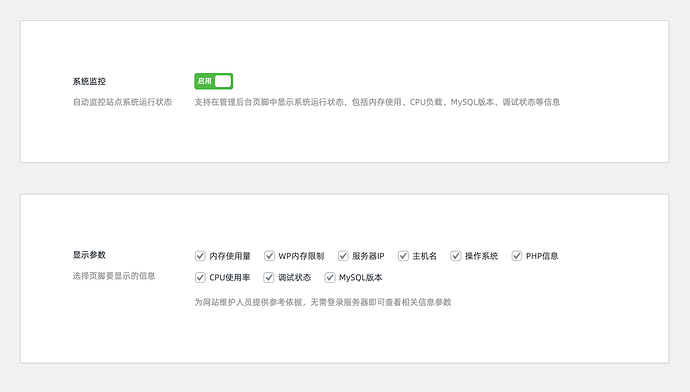Uncheck the 内存使用量 checkbox
This screenshot has width=690, height=392.
click(x=200, y=256)
